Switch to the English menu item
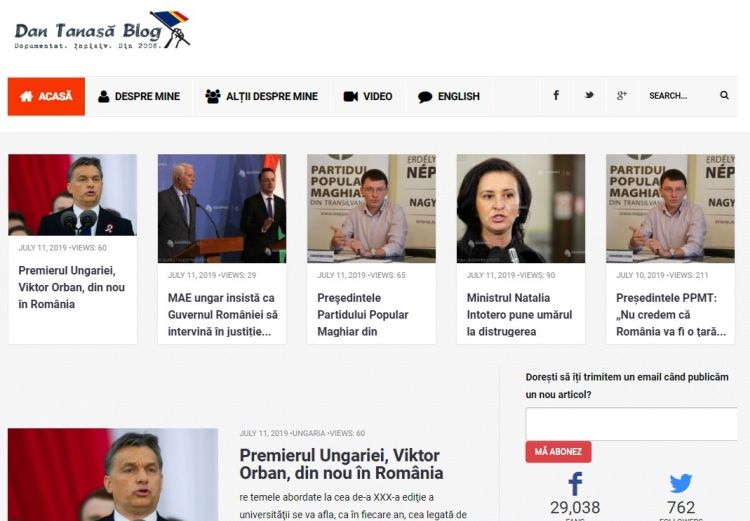Image resolution: width=750 pixels, height=521 pixels. coord(448,96)
